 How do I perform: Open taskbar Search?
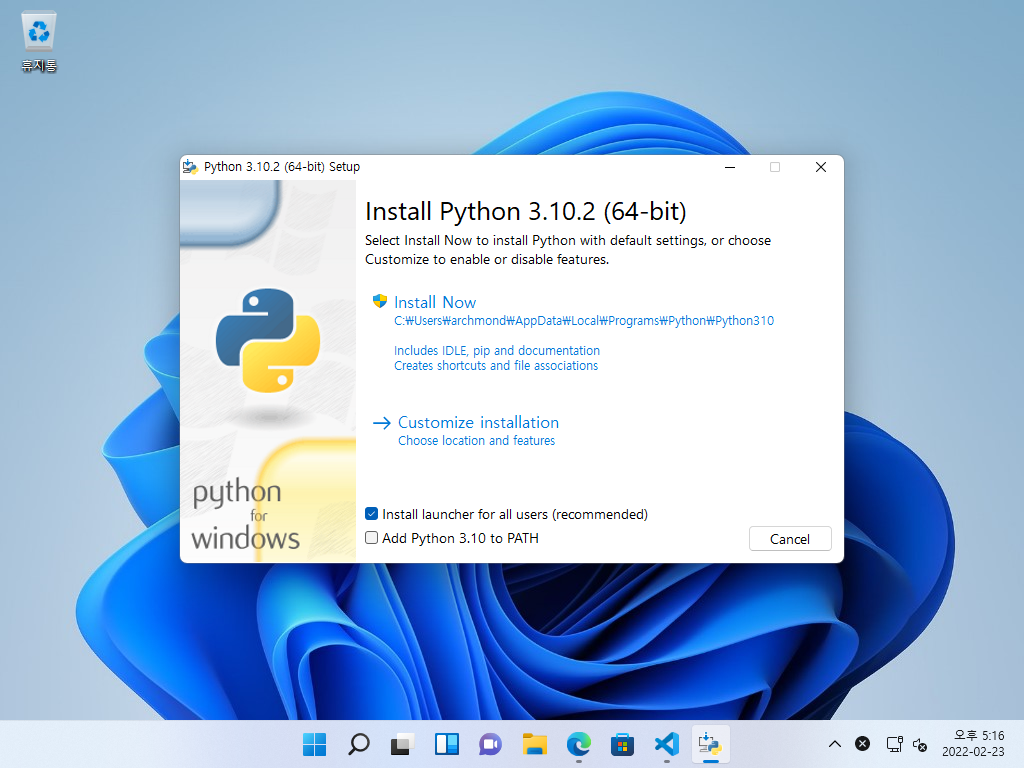coord(359,744)
